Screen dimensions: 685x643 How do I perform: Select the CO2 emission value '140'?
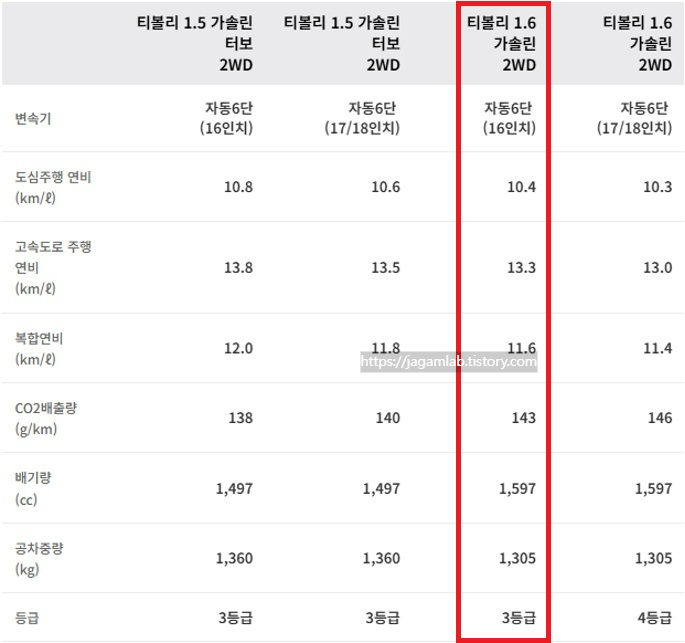[388, 418]
